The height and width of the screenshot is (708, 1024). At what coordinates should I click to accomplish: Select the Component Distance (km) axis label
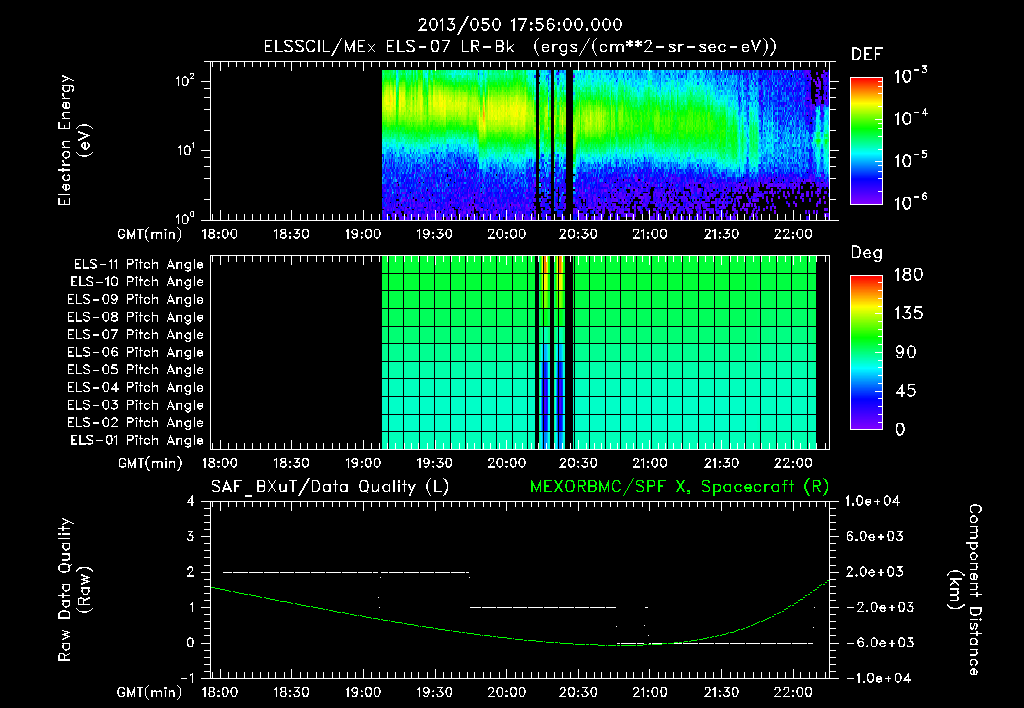point(965,590)
